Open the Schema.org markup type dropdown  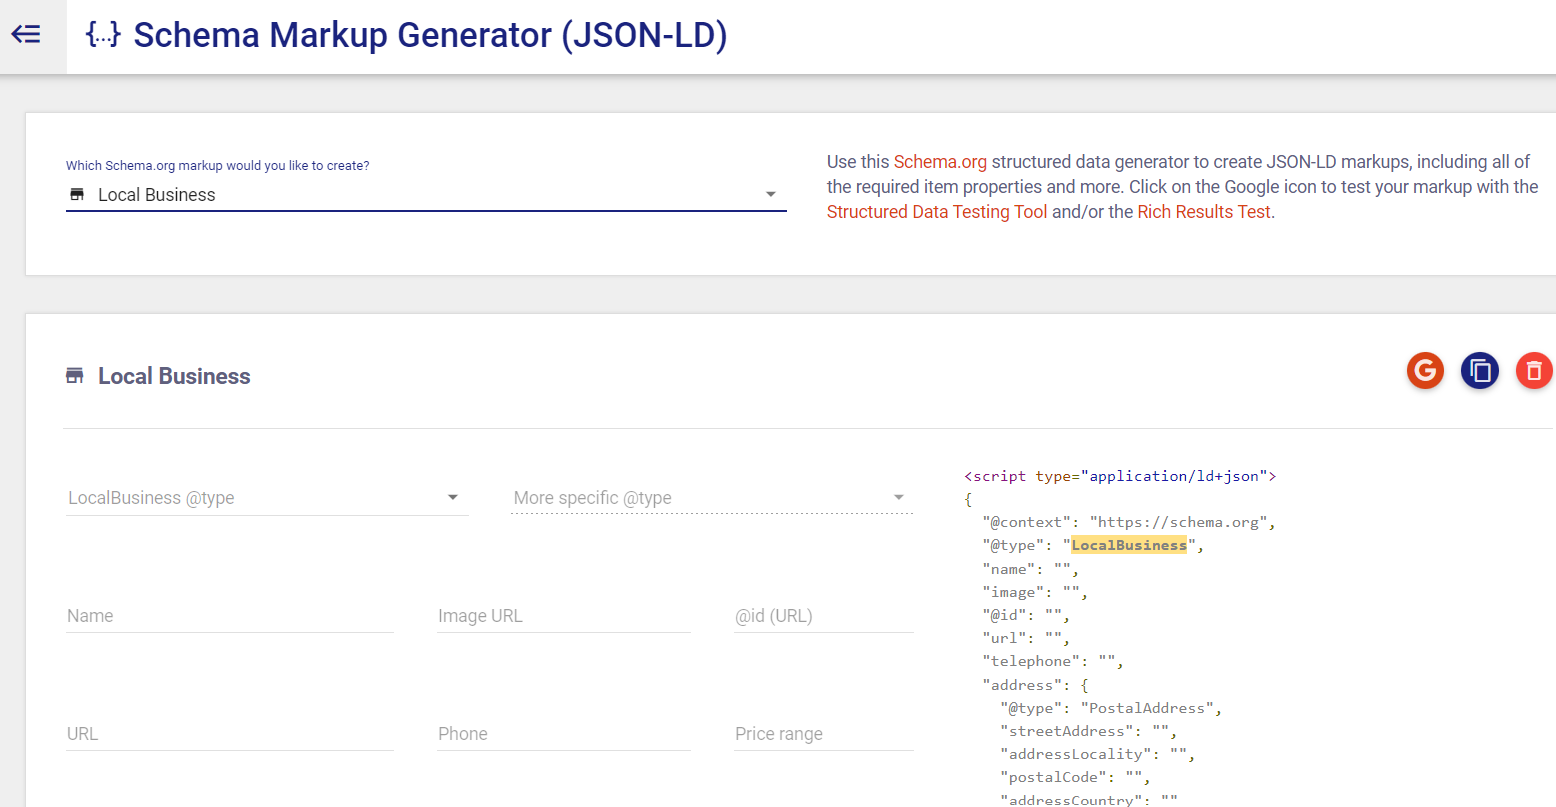click(x=426, y=195)
